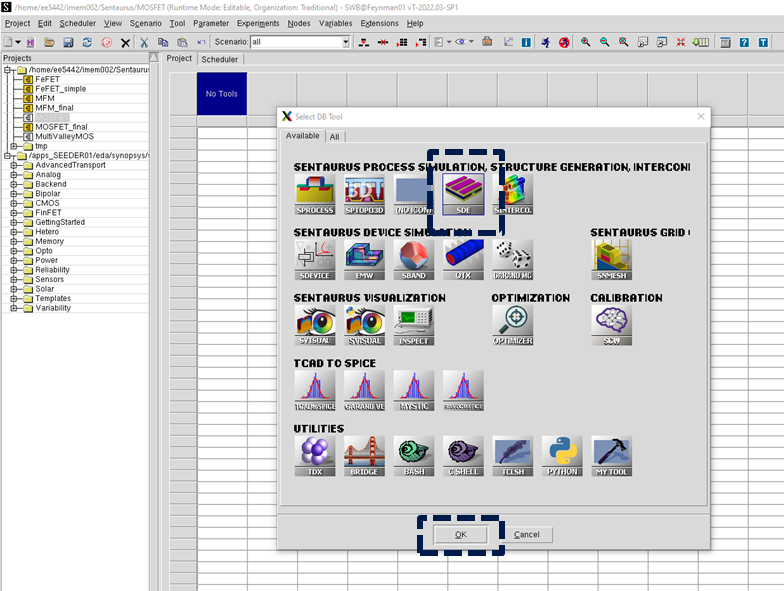Viewport: 784px width, 591px height.
Task: Expand the FinFET folder in tree
Action: point(14,213)
